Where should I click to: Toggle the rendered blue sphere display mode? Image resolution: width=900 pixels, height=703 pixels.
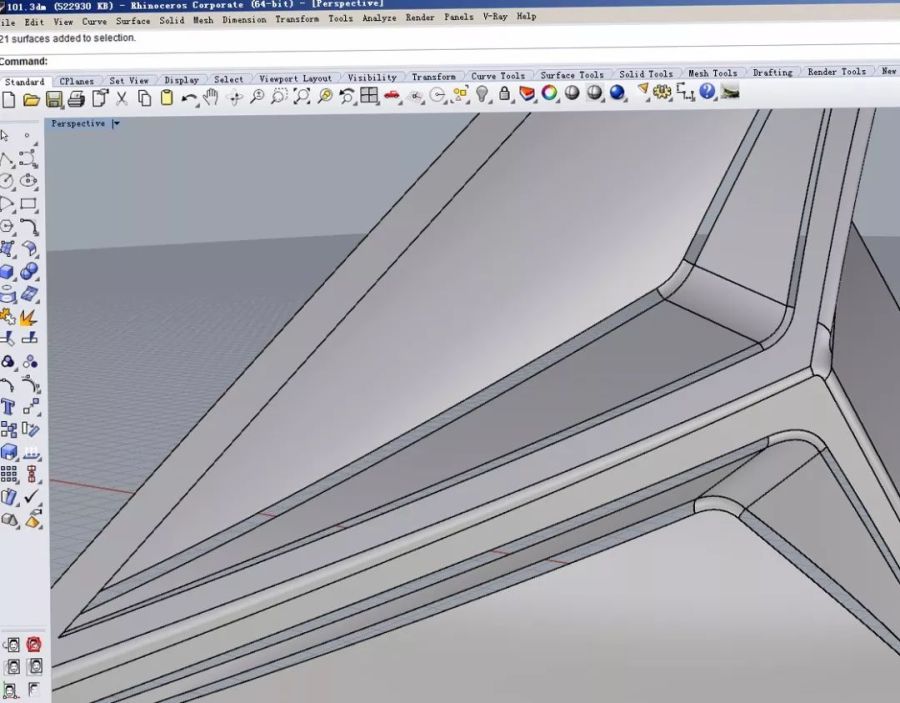coord(617,92)
